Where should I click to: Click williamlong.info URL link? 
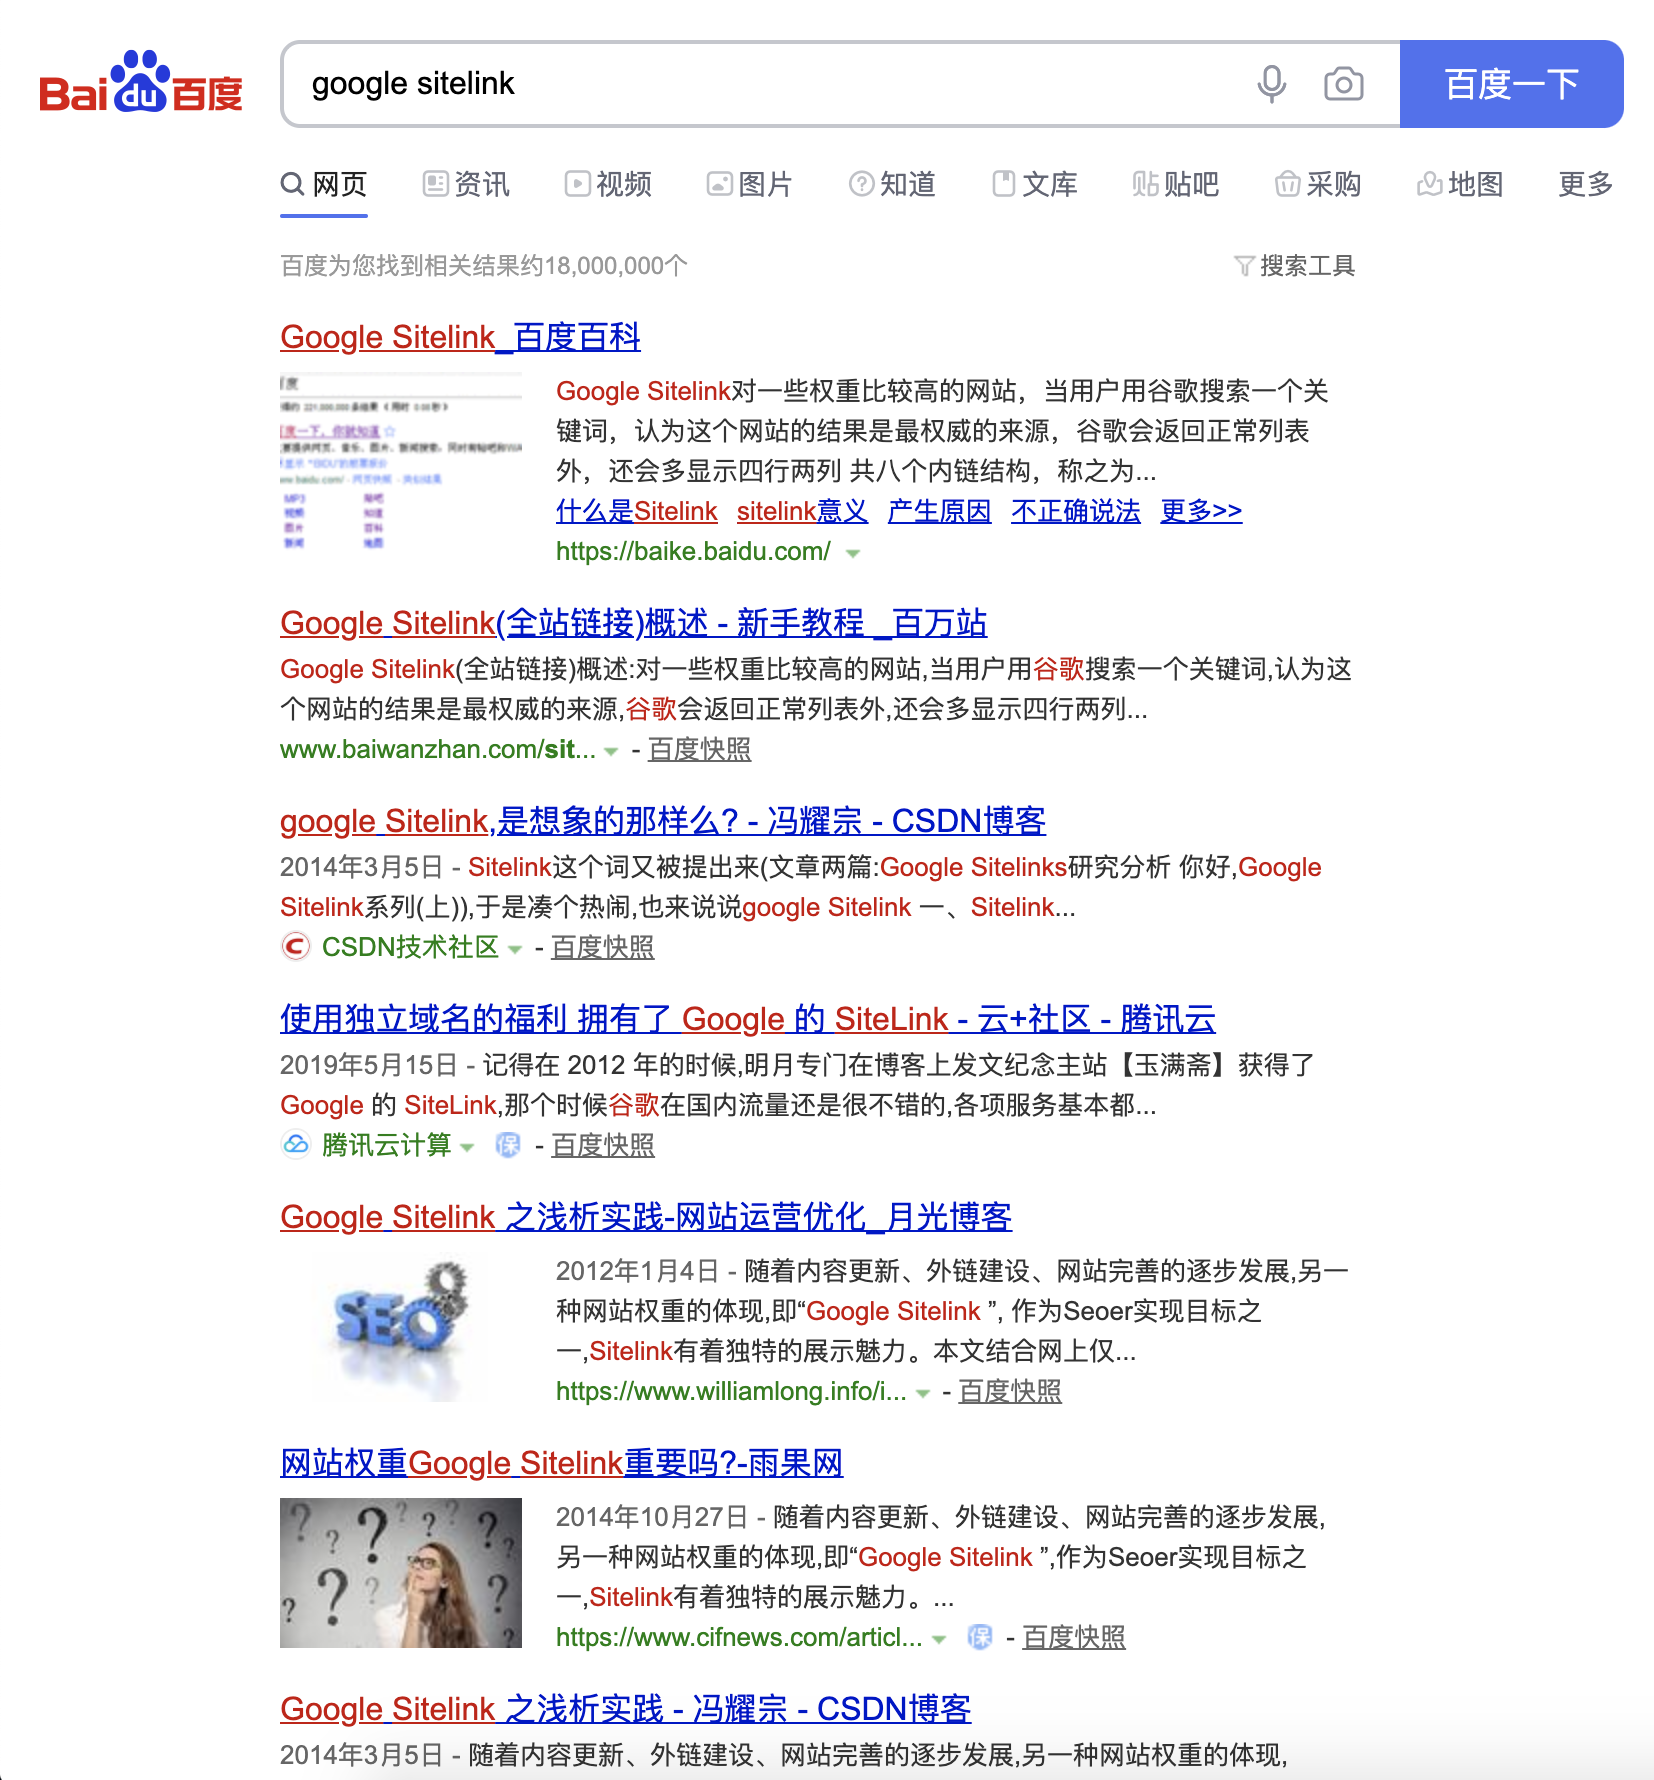[731, 1391]
